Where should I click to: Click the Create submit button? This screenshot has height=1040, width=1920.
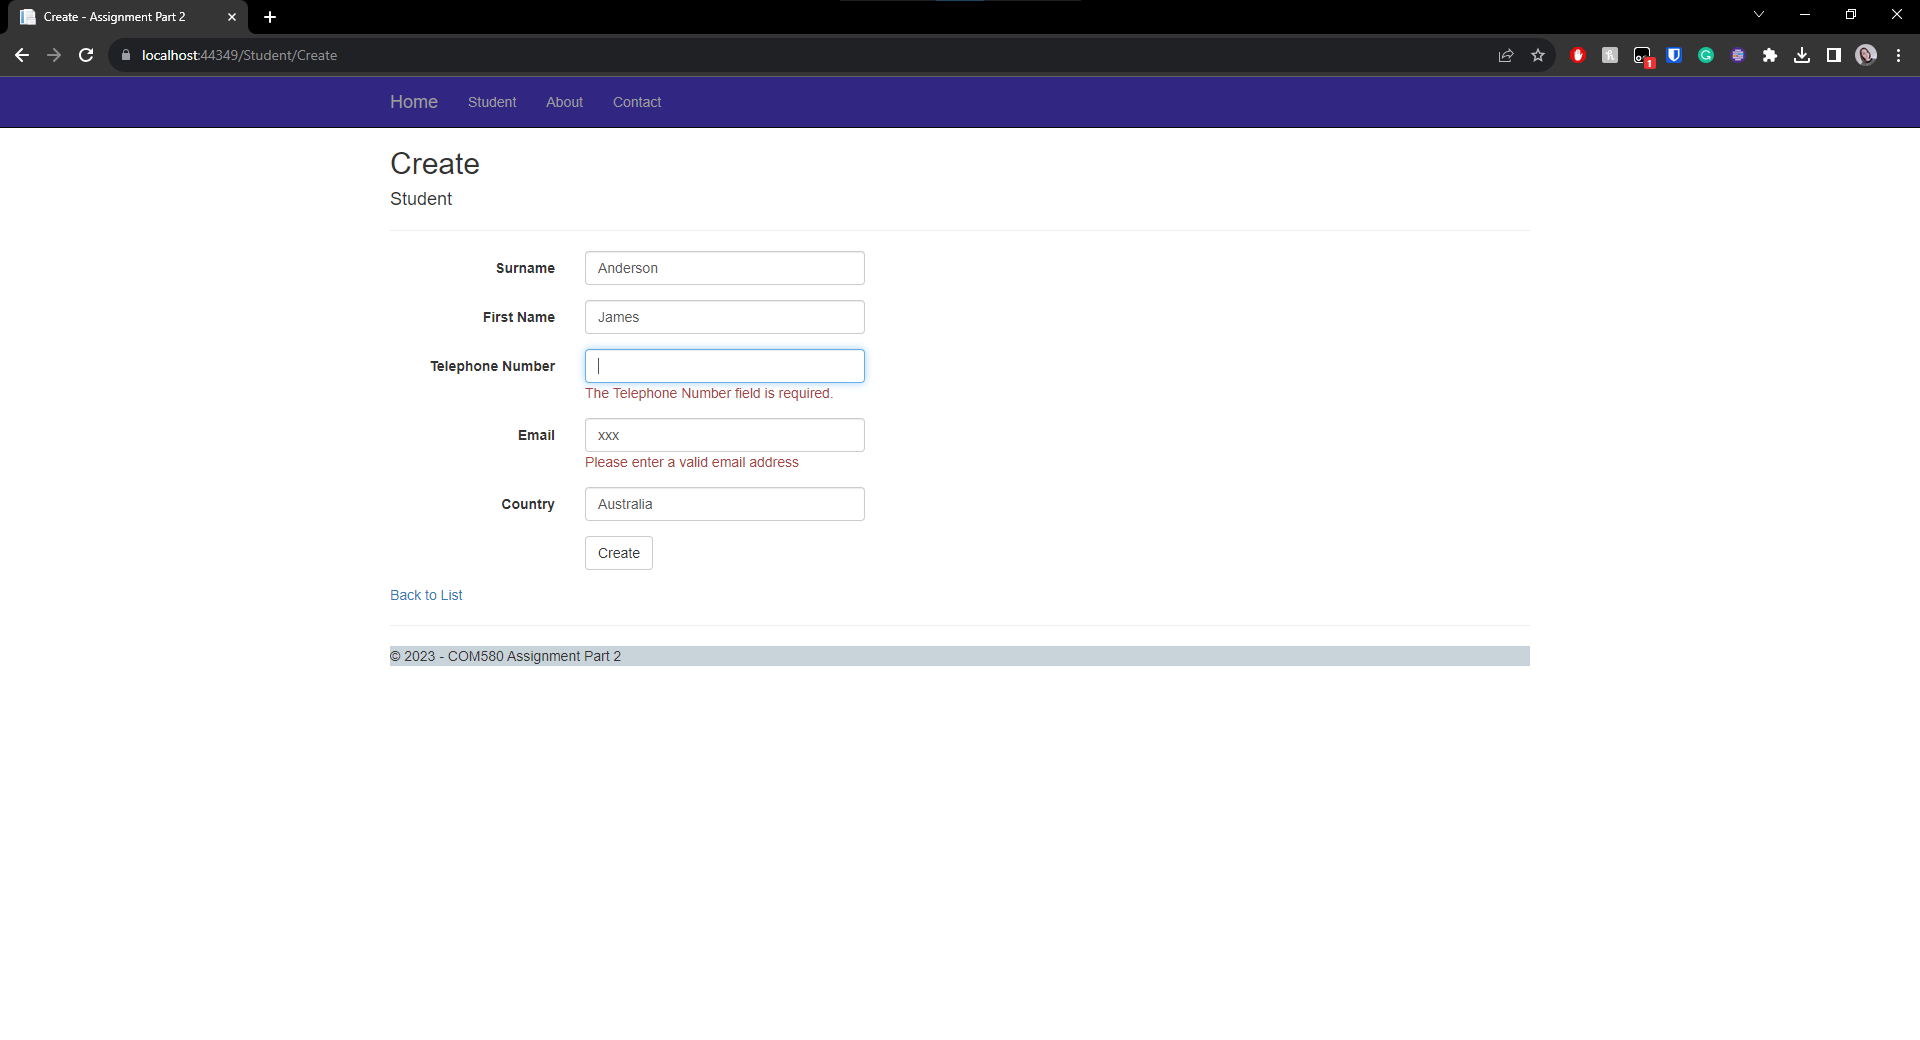pos(618,553)
